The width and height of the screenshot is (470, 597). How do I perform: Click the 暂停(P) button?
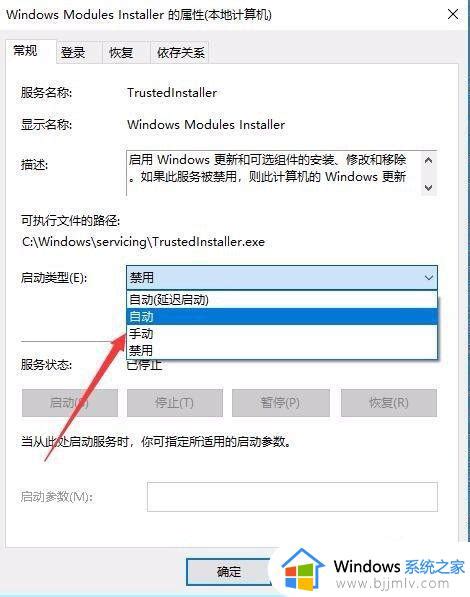coord(281,402)
